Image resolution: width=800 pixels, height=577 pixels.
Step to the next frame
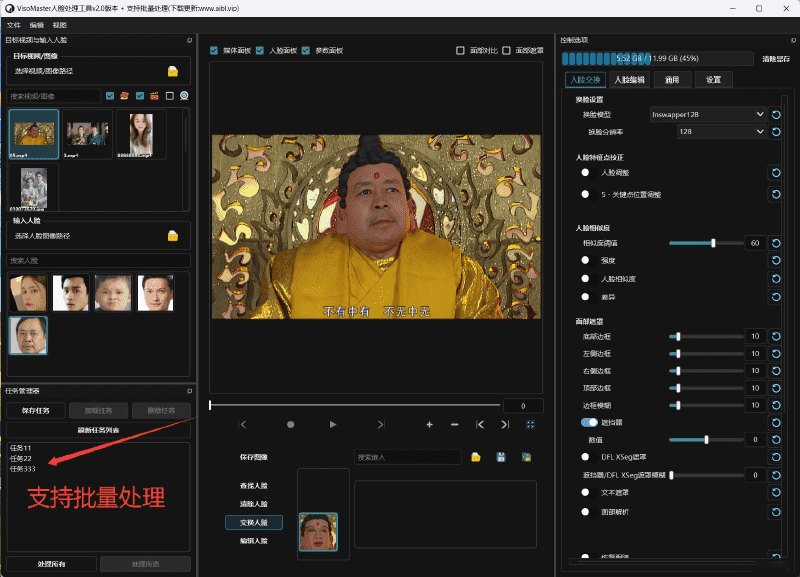381,424
